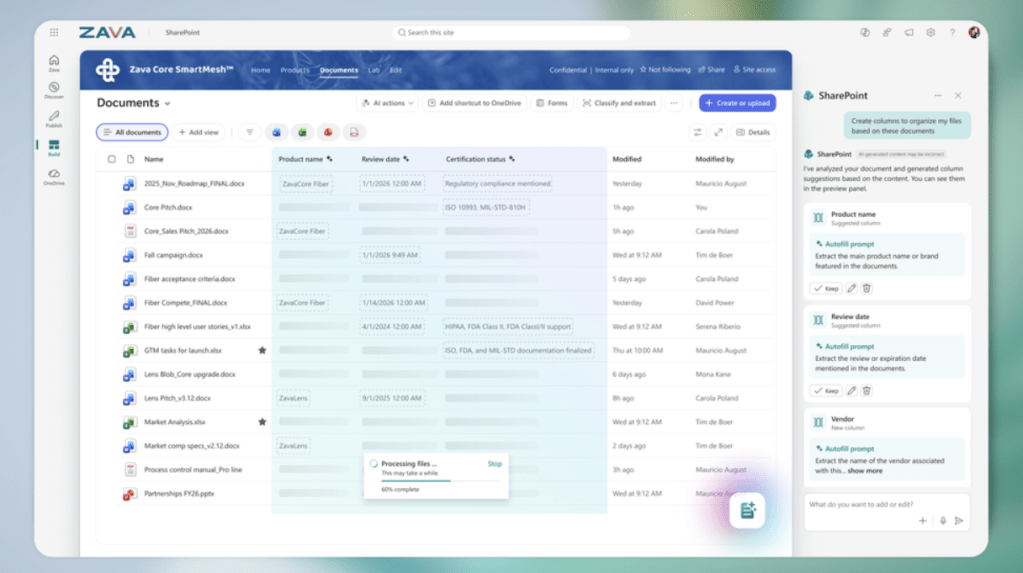
Task: Expand the library to full screen
Action: point(717,132)
